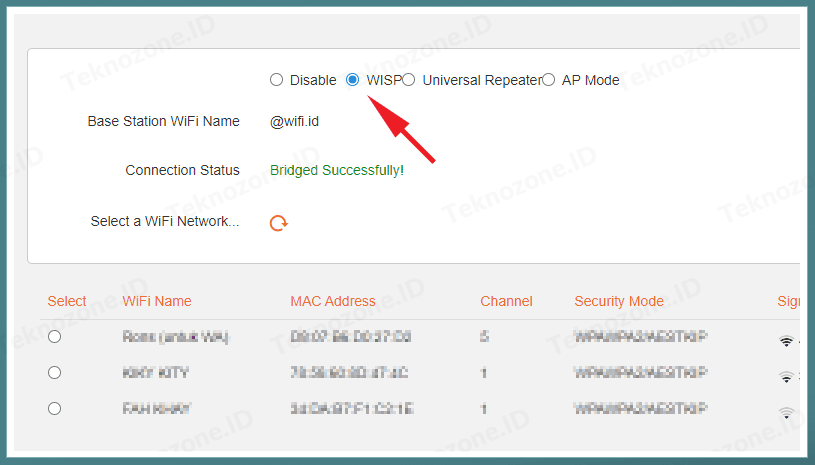Click the Select column header
This screenshot has width=815, height=465.
67,301
